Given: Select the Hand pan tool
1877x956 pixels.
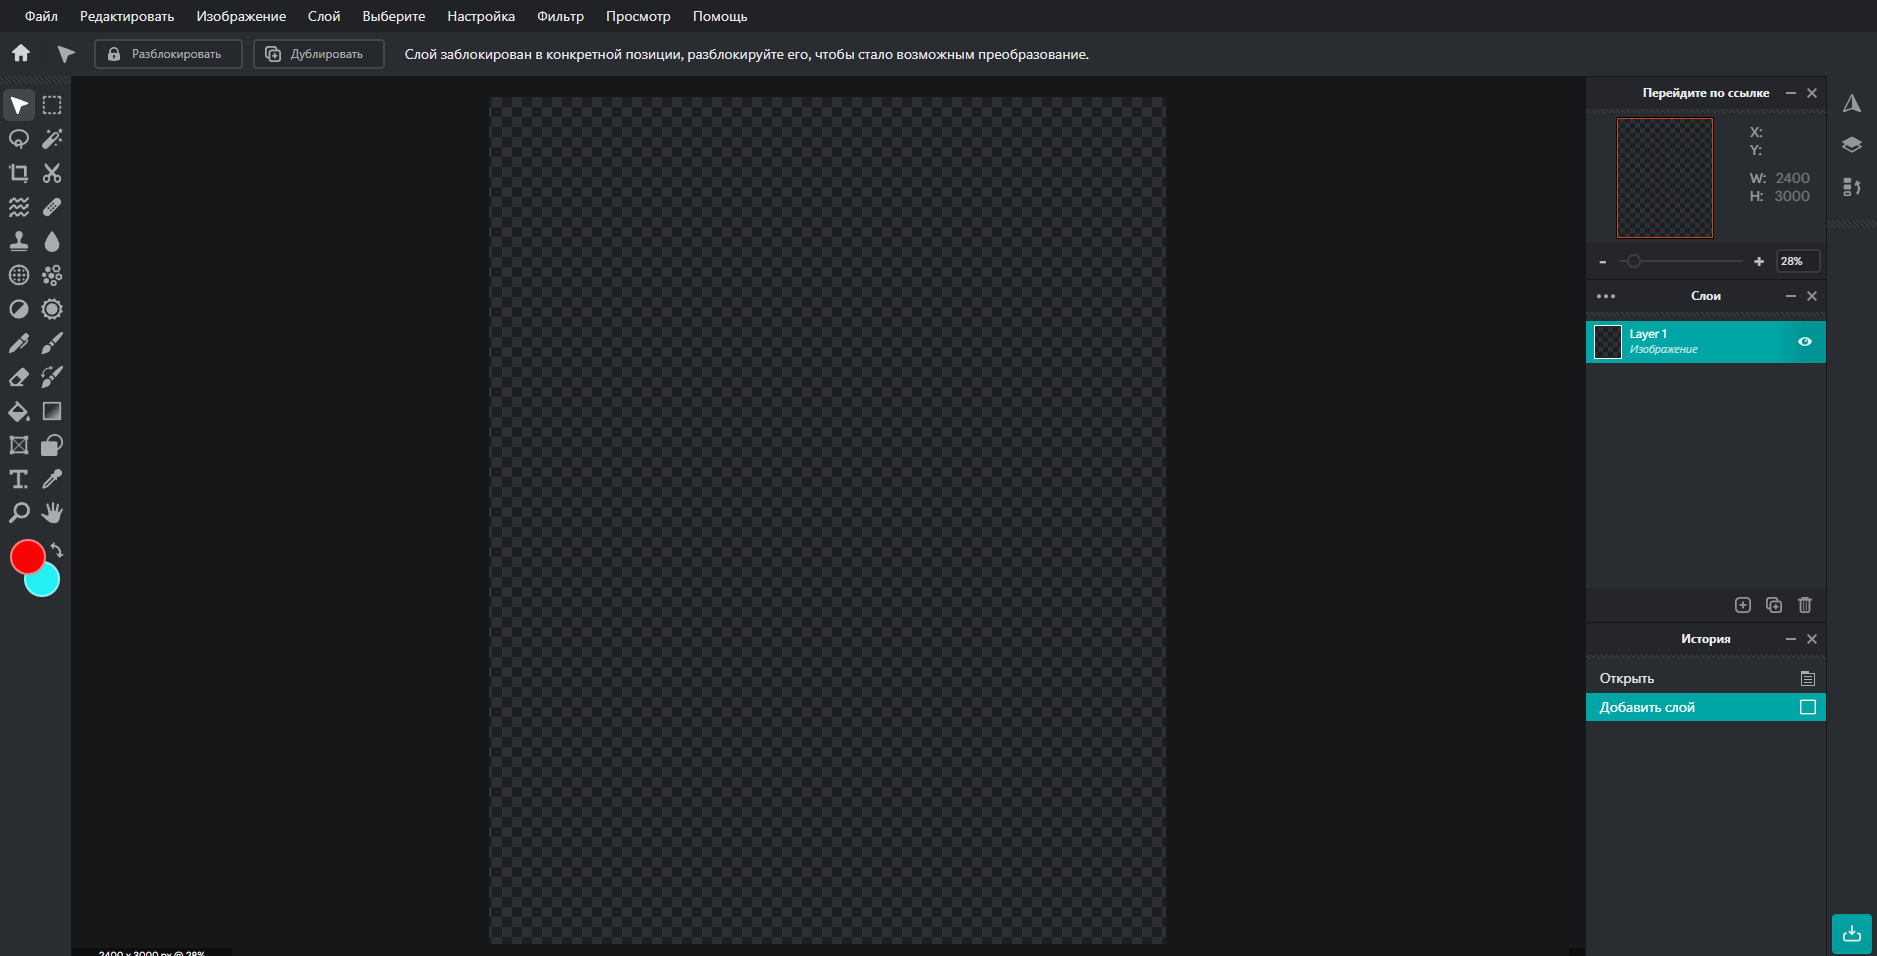Looking at the screenshot, I should pos(52,513).
